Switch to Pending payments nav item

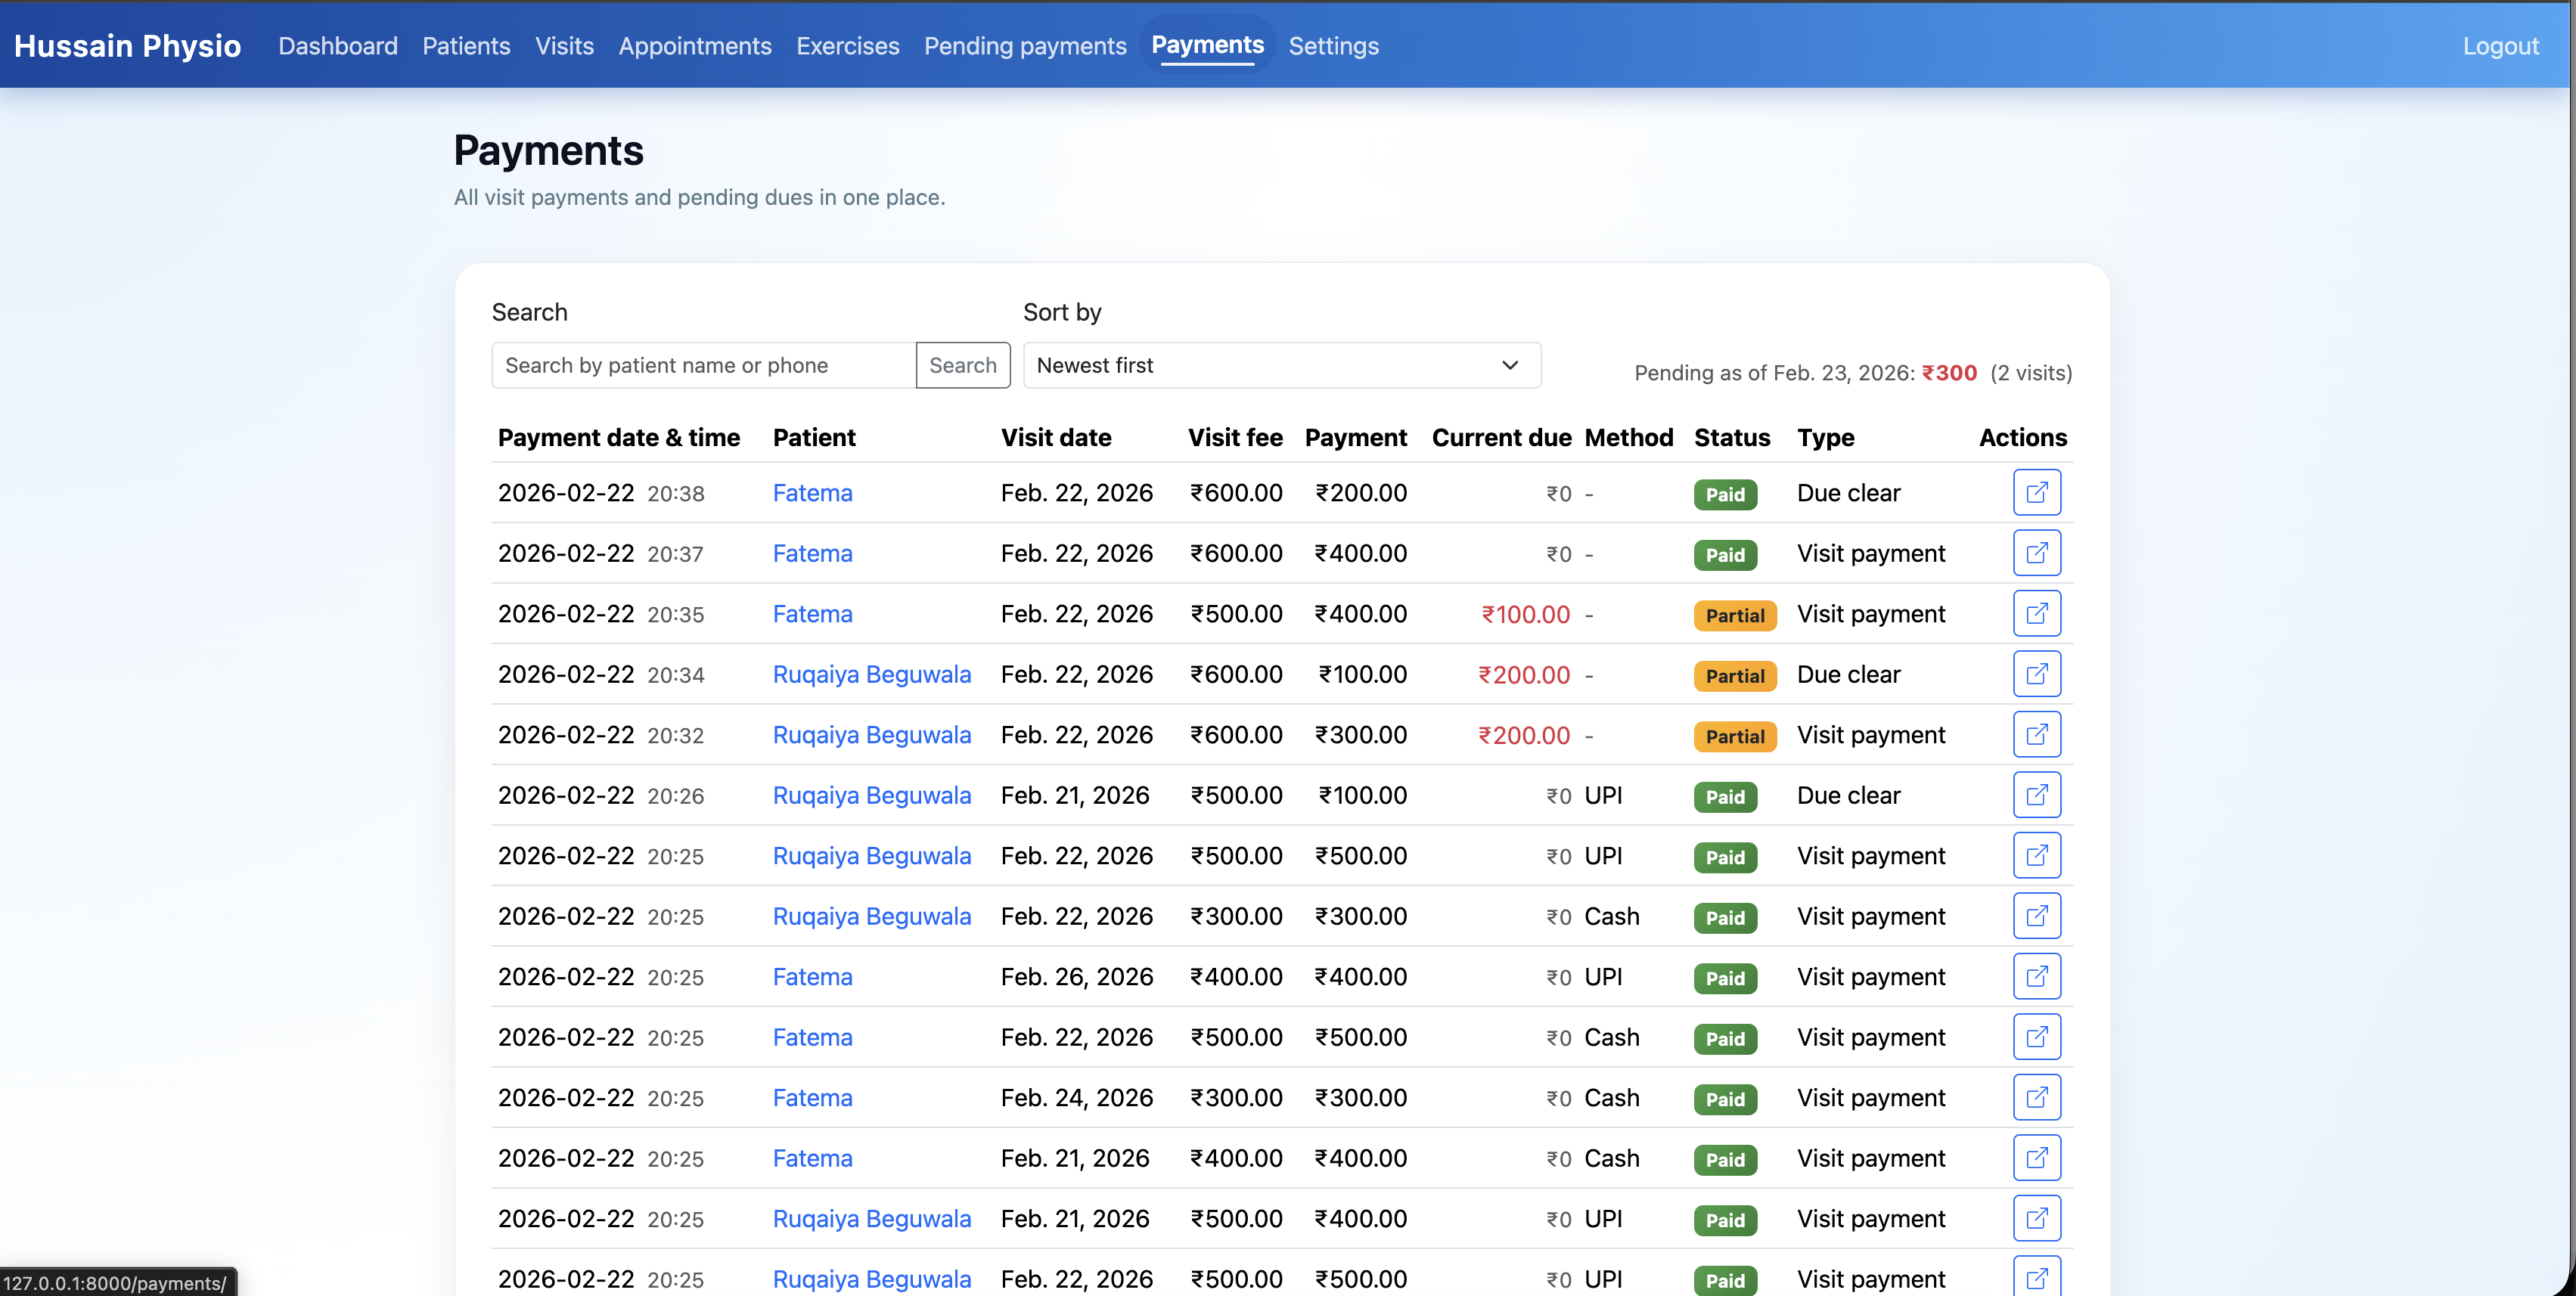coord(1024,46)
